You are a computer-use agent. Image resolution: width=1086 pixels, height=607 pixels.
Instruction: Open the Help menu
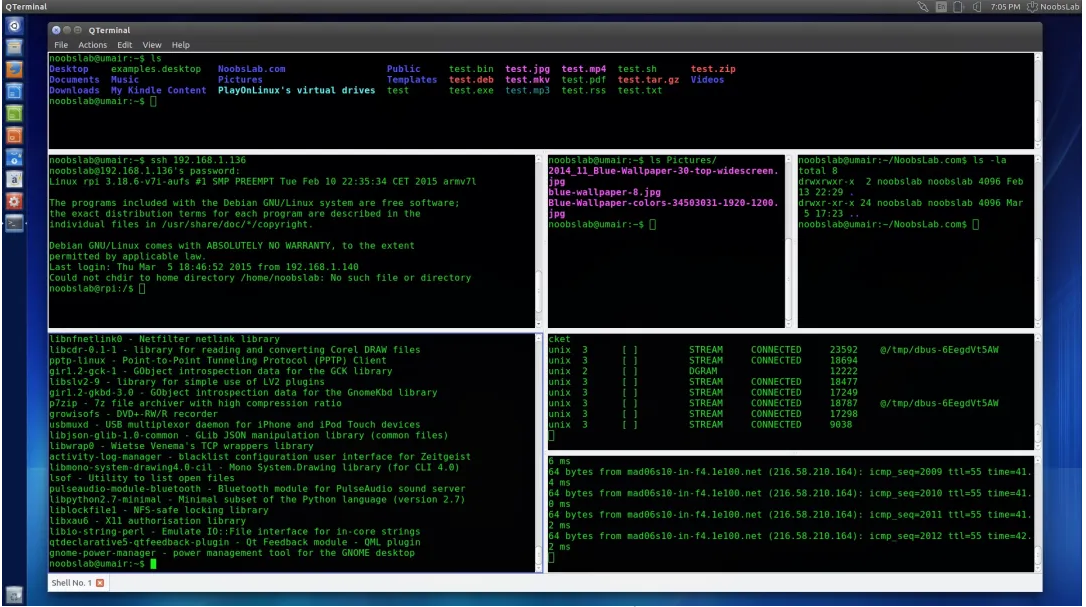tap(180, 45)
